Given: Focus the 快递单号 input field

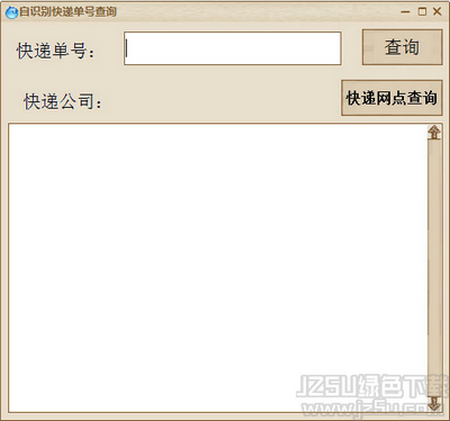Looking at the screenshot, I should [x=233, y=48].
